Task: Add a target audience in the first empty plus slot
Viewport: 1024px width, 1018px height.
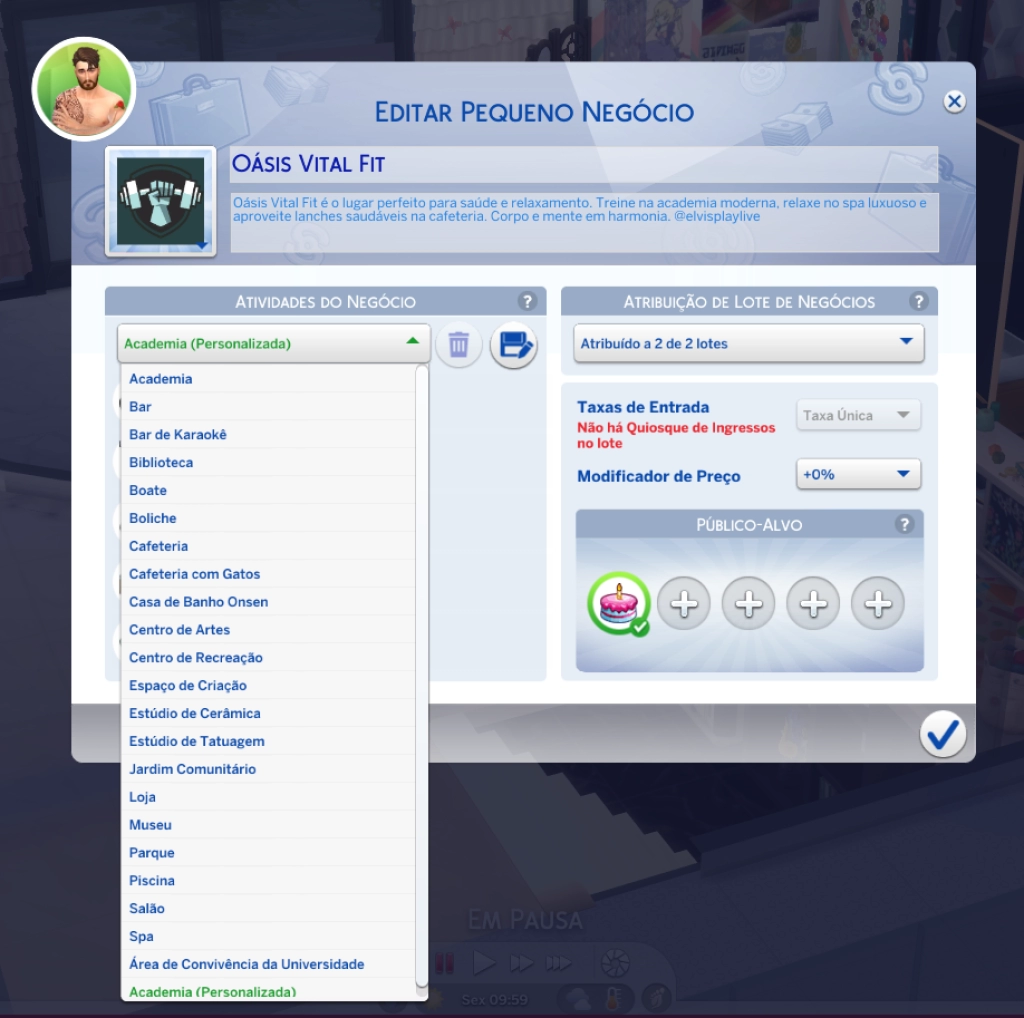Action: (x=684, y=603)
